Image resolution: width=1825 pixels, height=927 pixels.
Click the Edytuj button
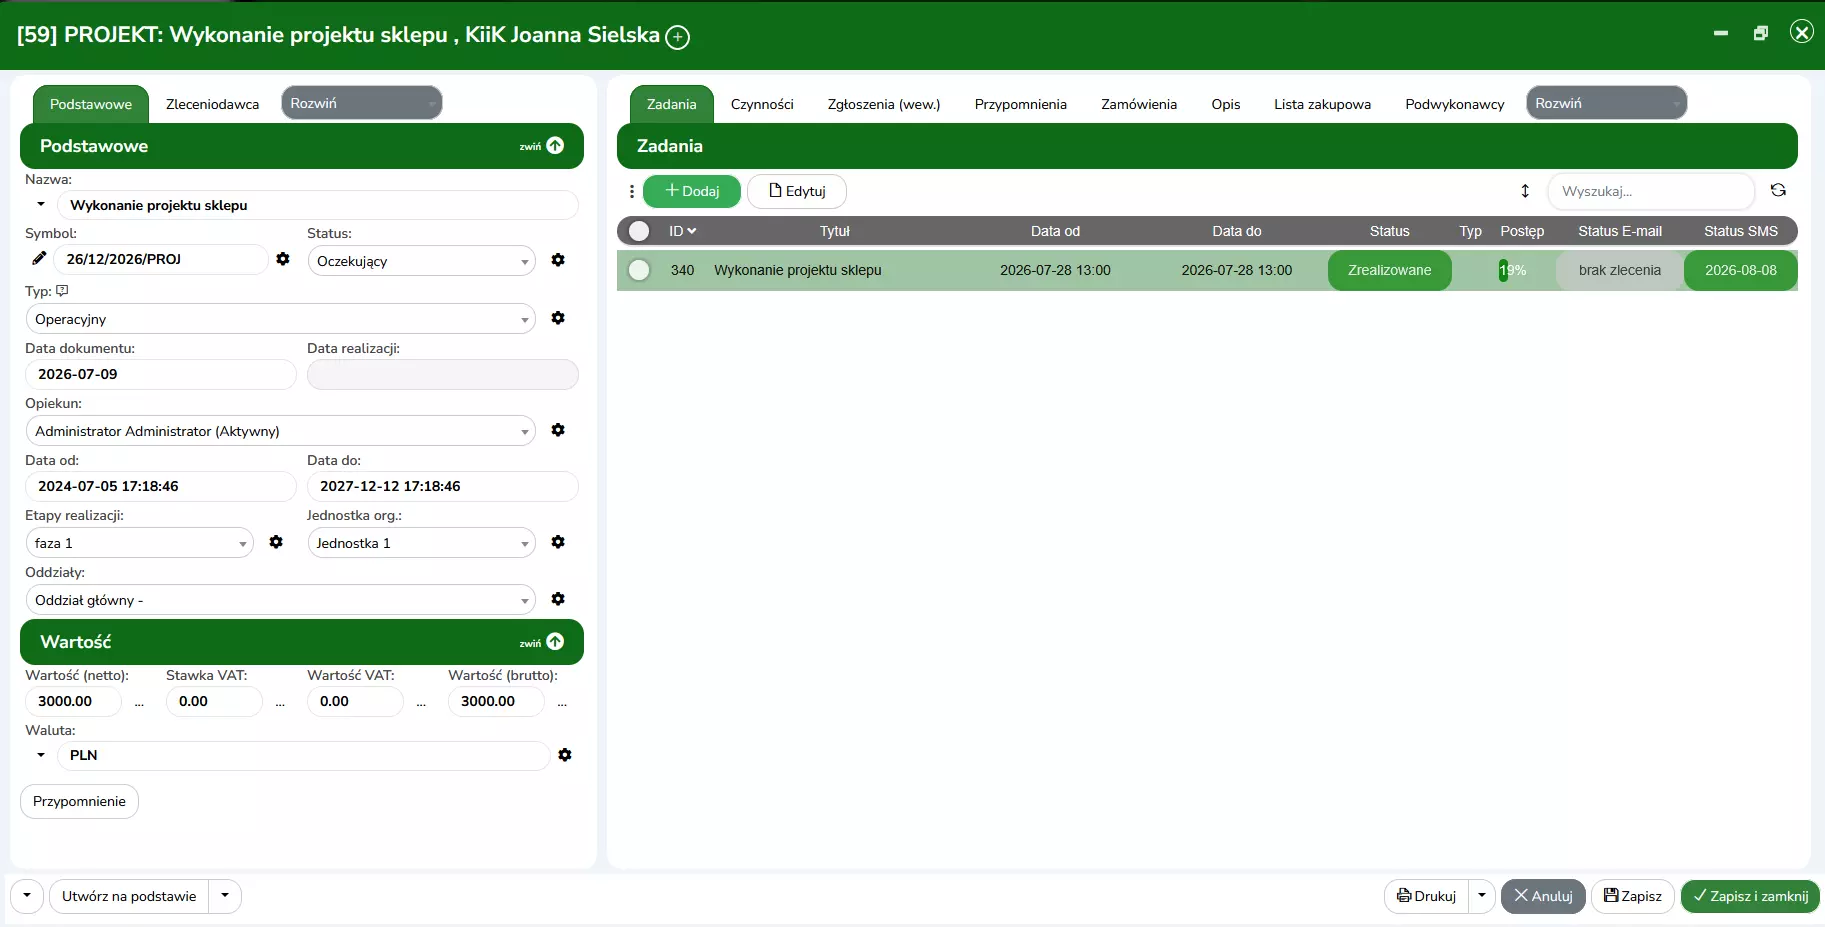pyautogui.click(x=797, y=191)
